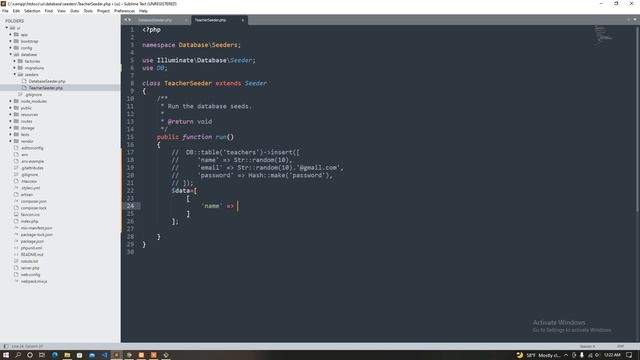Open the Goto menu

pyautogui.click(x=75, y=11)
